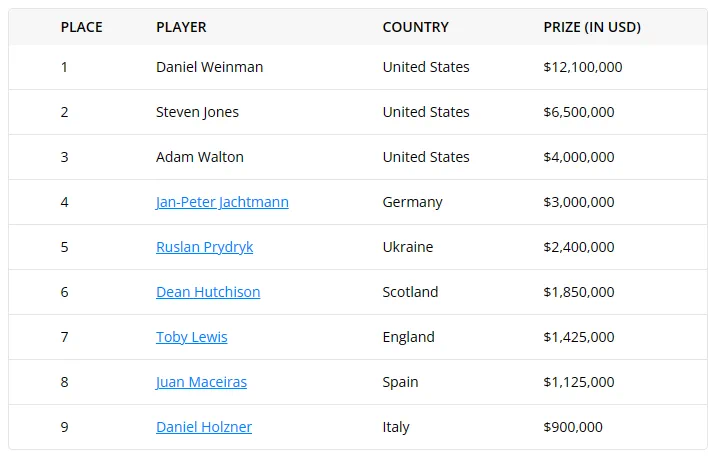Select the Steven Jones name cell
The height and width of the screenshot is (459, 717).
pyautogui.click(x=197, y=112)
